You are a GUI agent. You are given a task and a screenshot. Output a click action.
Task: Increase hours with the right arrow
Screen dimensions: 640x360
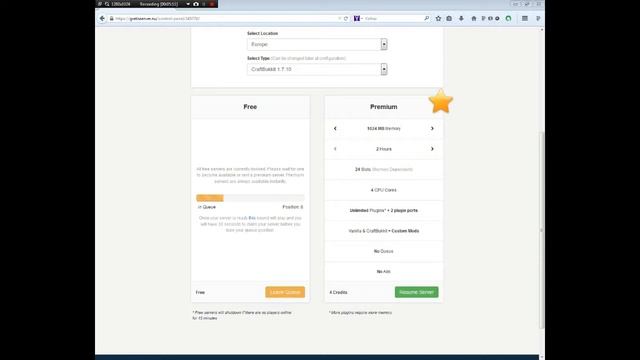pyautogui.click(x=432, y=149)
